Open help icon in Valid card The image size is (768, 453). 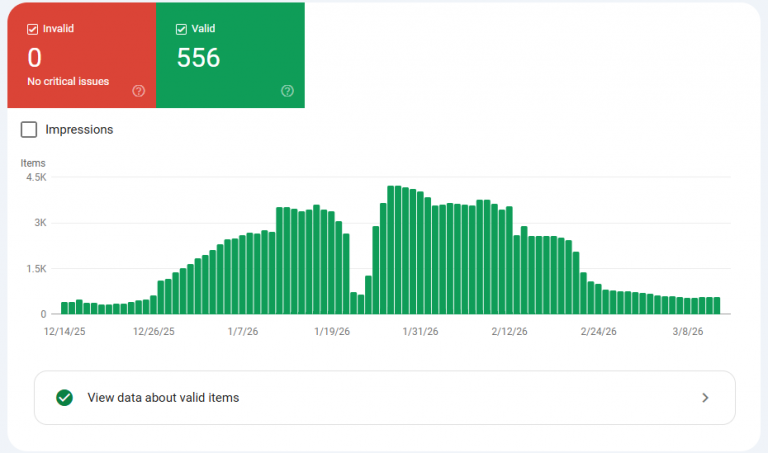pos(288,91)
